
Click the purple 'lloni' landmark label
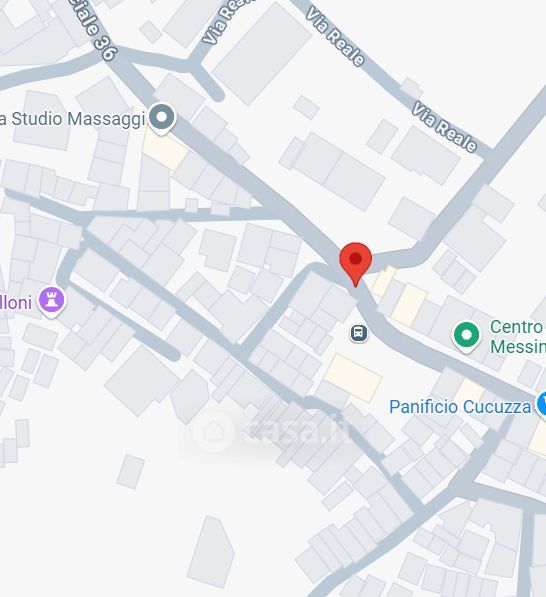click(x=16, y=303)
